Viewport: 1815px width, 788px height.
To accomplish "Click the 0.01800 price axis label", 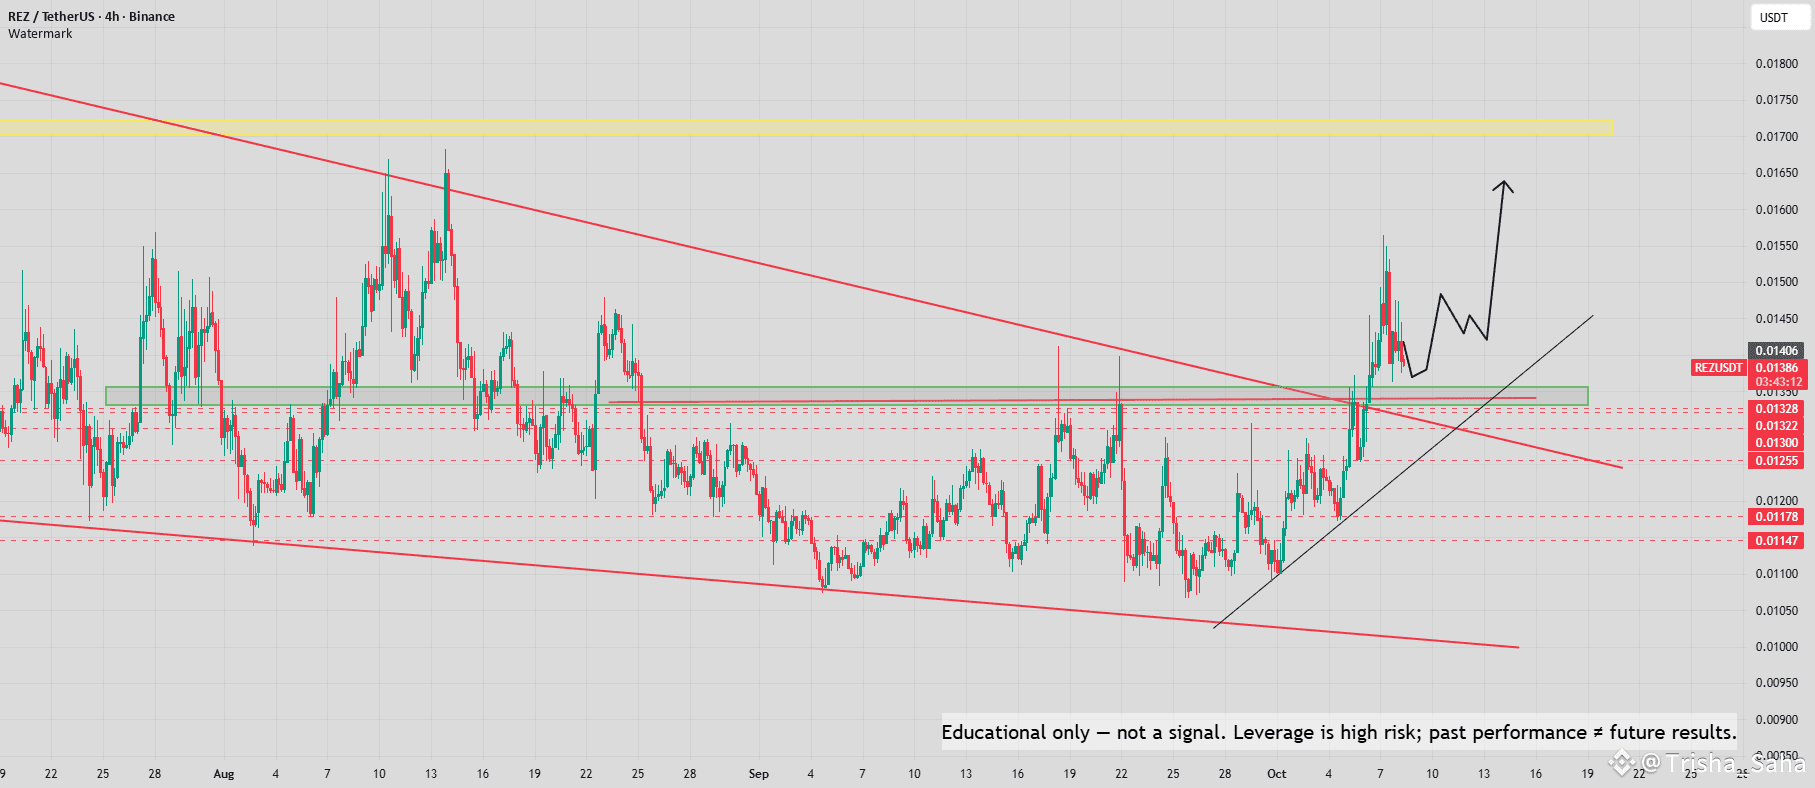I will click(x=1776, y=64).
